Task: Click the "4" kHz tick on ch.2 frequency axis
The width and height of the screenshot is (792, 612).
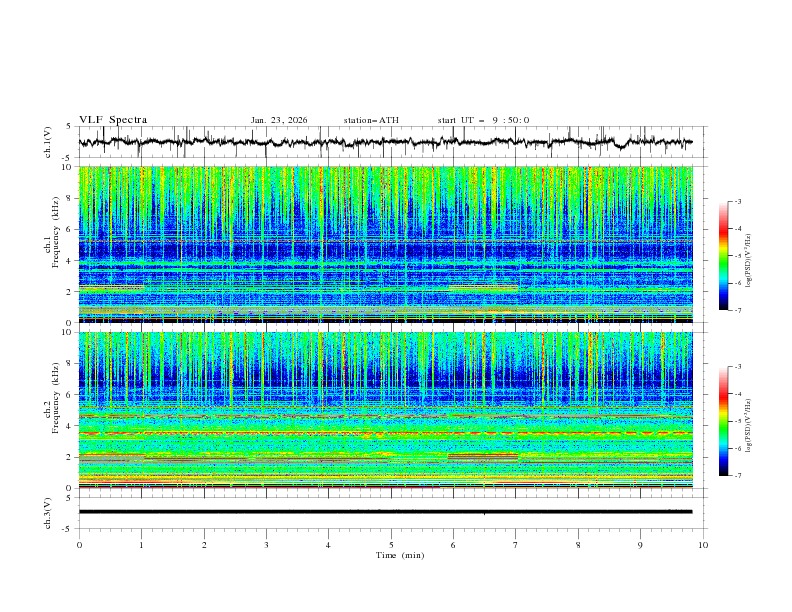Action: click(71, 426)
